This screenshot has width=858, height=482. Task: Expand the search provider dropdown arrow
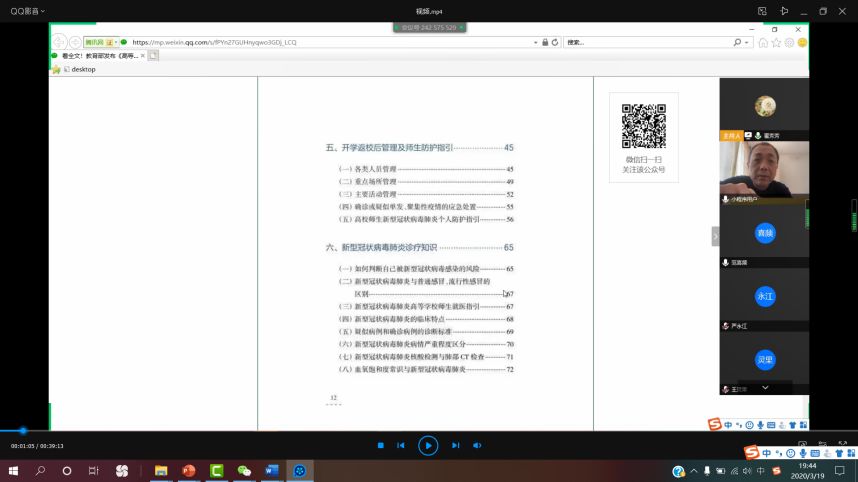pos(746,42)
